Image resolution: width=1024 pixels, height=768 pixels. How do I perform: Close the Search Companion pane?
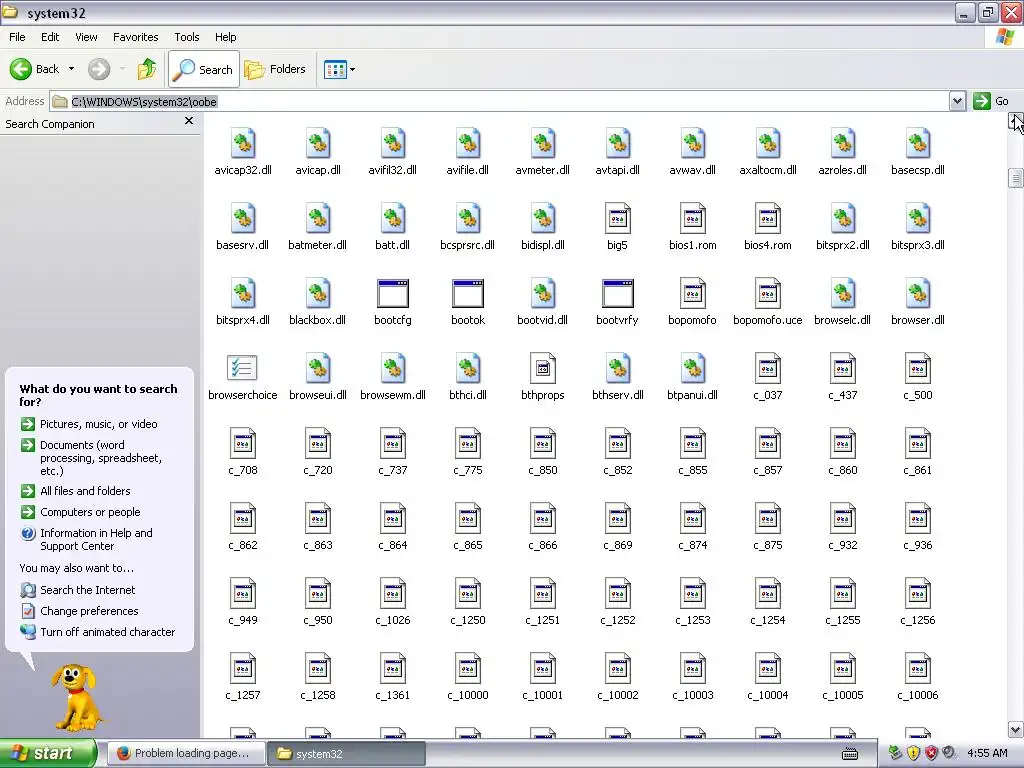(x=189, y=121)
